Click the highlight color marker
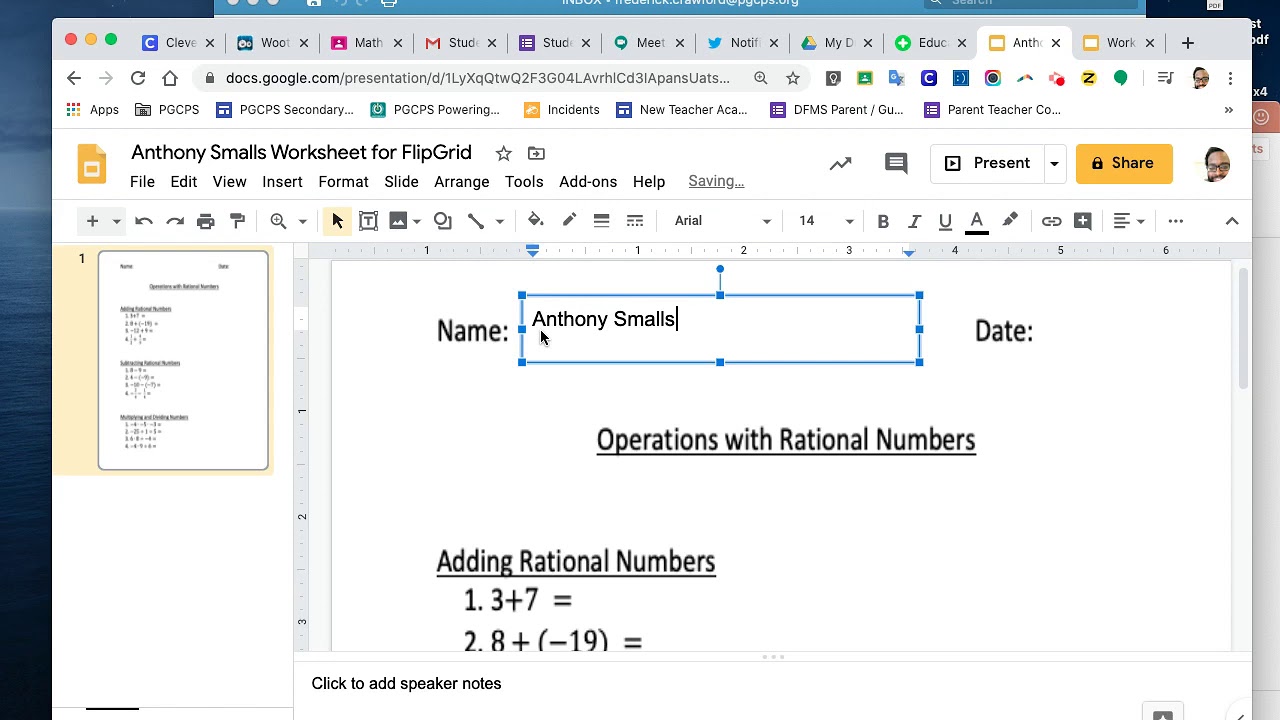The height and width of the screenshot is (720, 1280). (1010, 221)
